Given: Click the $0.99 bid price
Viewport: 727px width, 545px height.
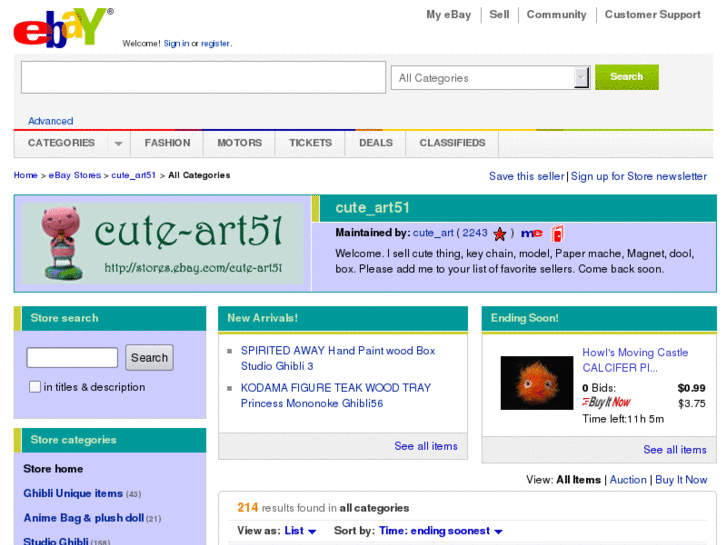Looking at the screenshot, I should pyautogui.click(x=691, y=388).
